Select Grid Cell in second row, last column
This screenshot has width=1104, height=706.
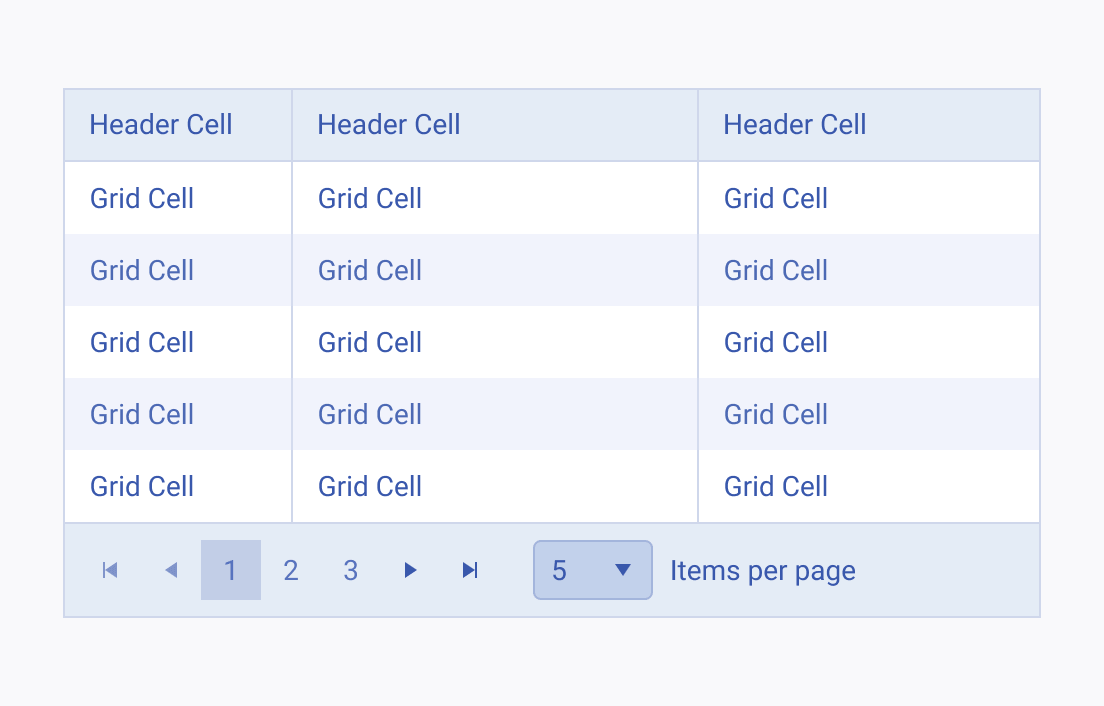(x=869, y=270)
